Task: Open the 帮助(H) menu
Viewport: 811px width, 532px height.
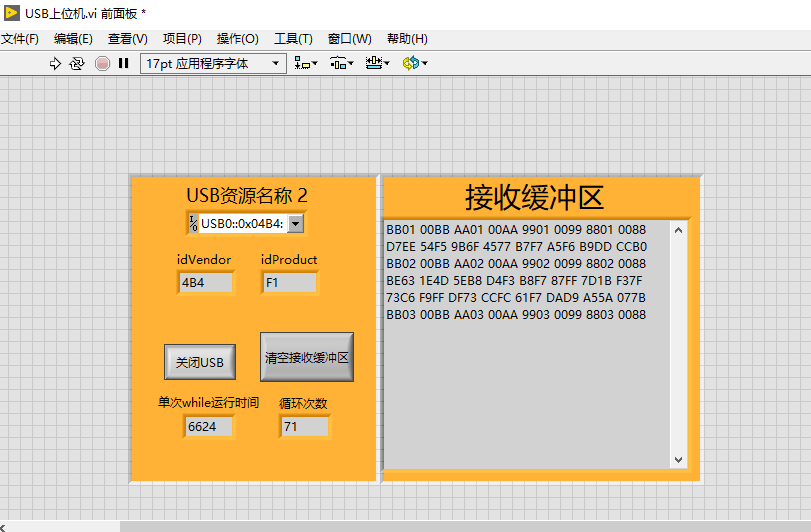Action: pos(407,39)
